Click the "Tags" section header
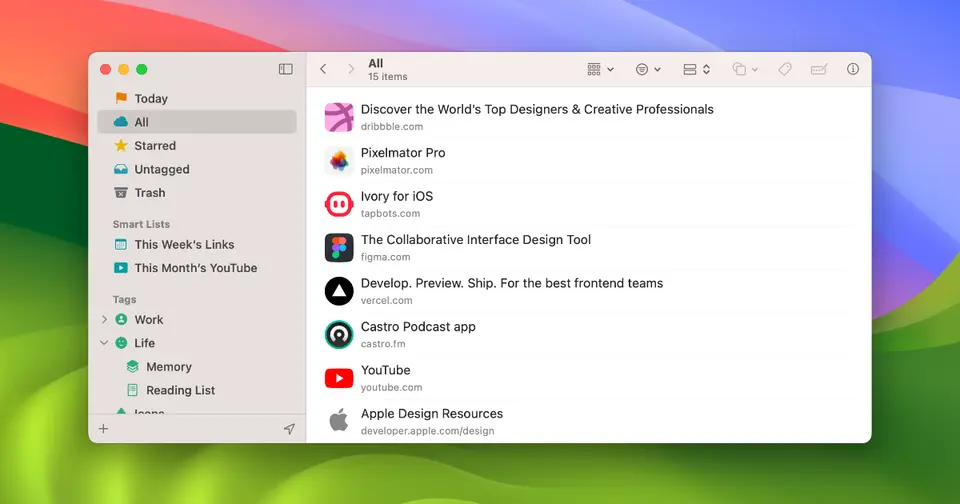 pyautogui.click(x=124, y=299)
